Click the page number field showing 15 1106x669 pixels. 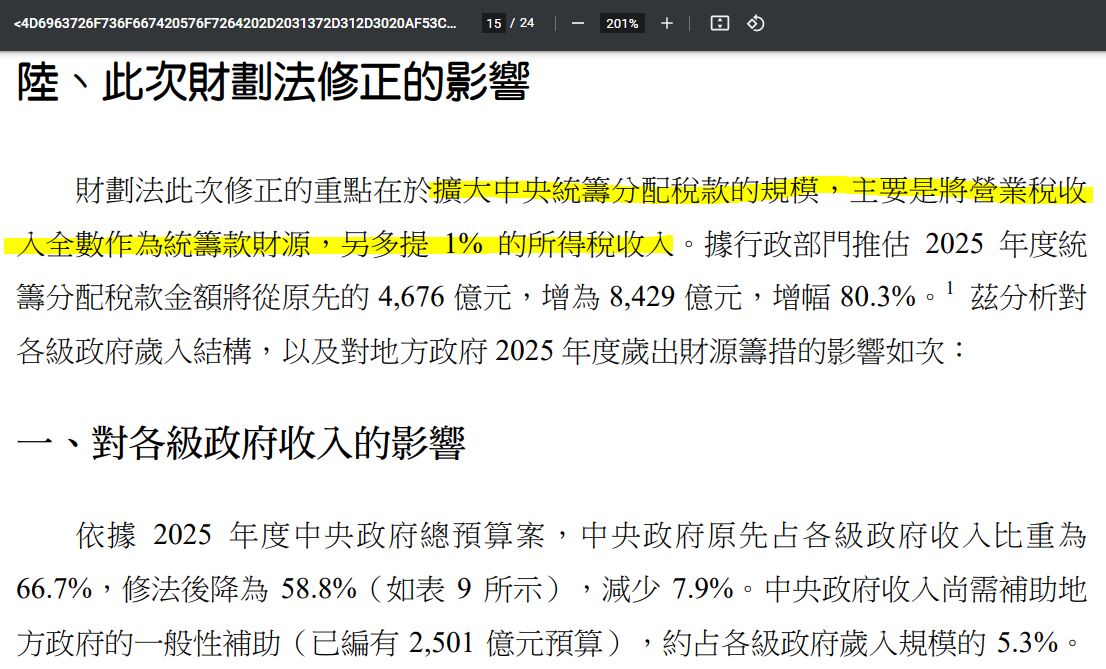492,23
